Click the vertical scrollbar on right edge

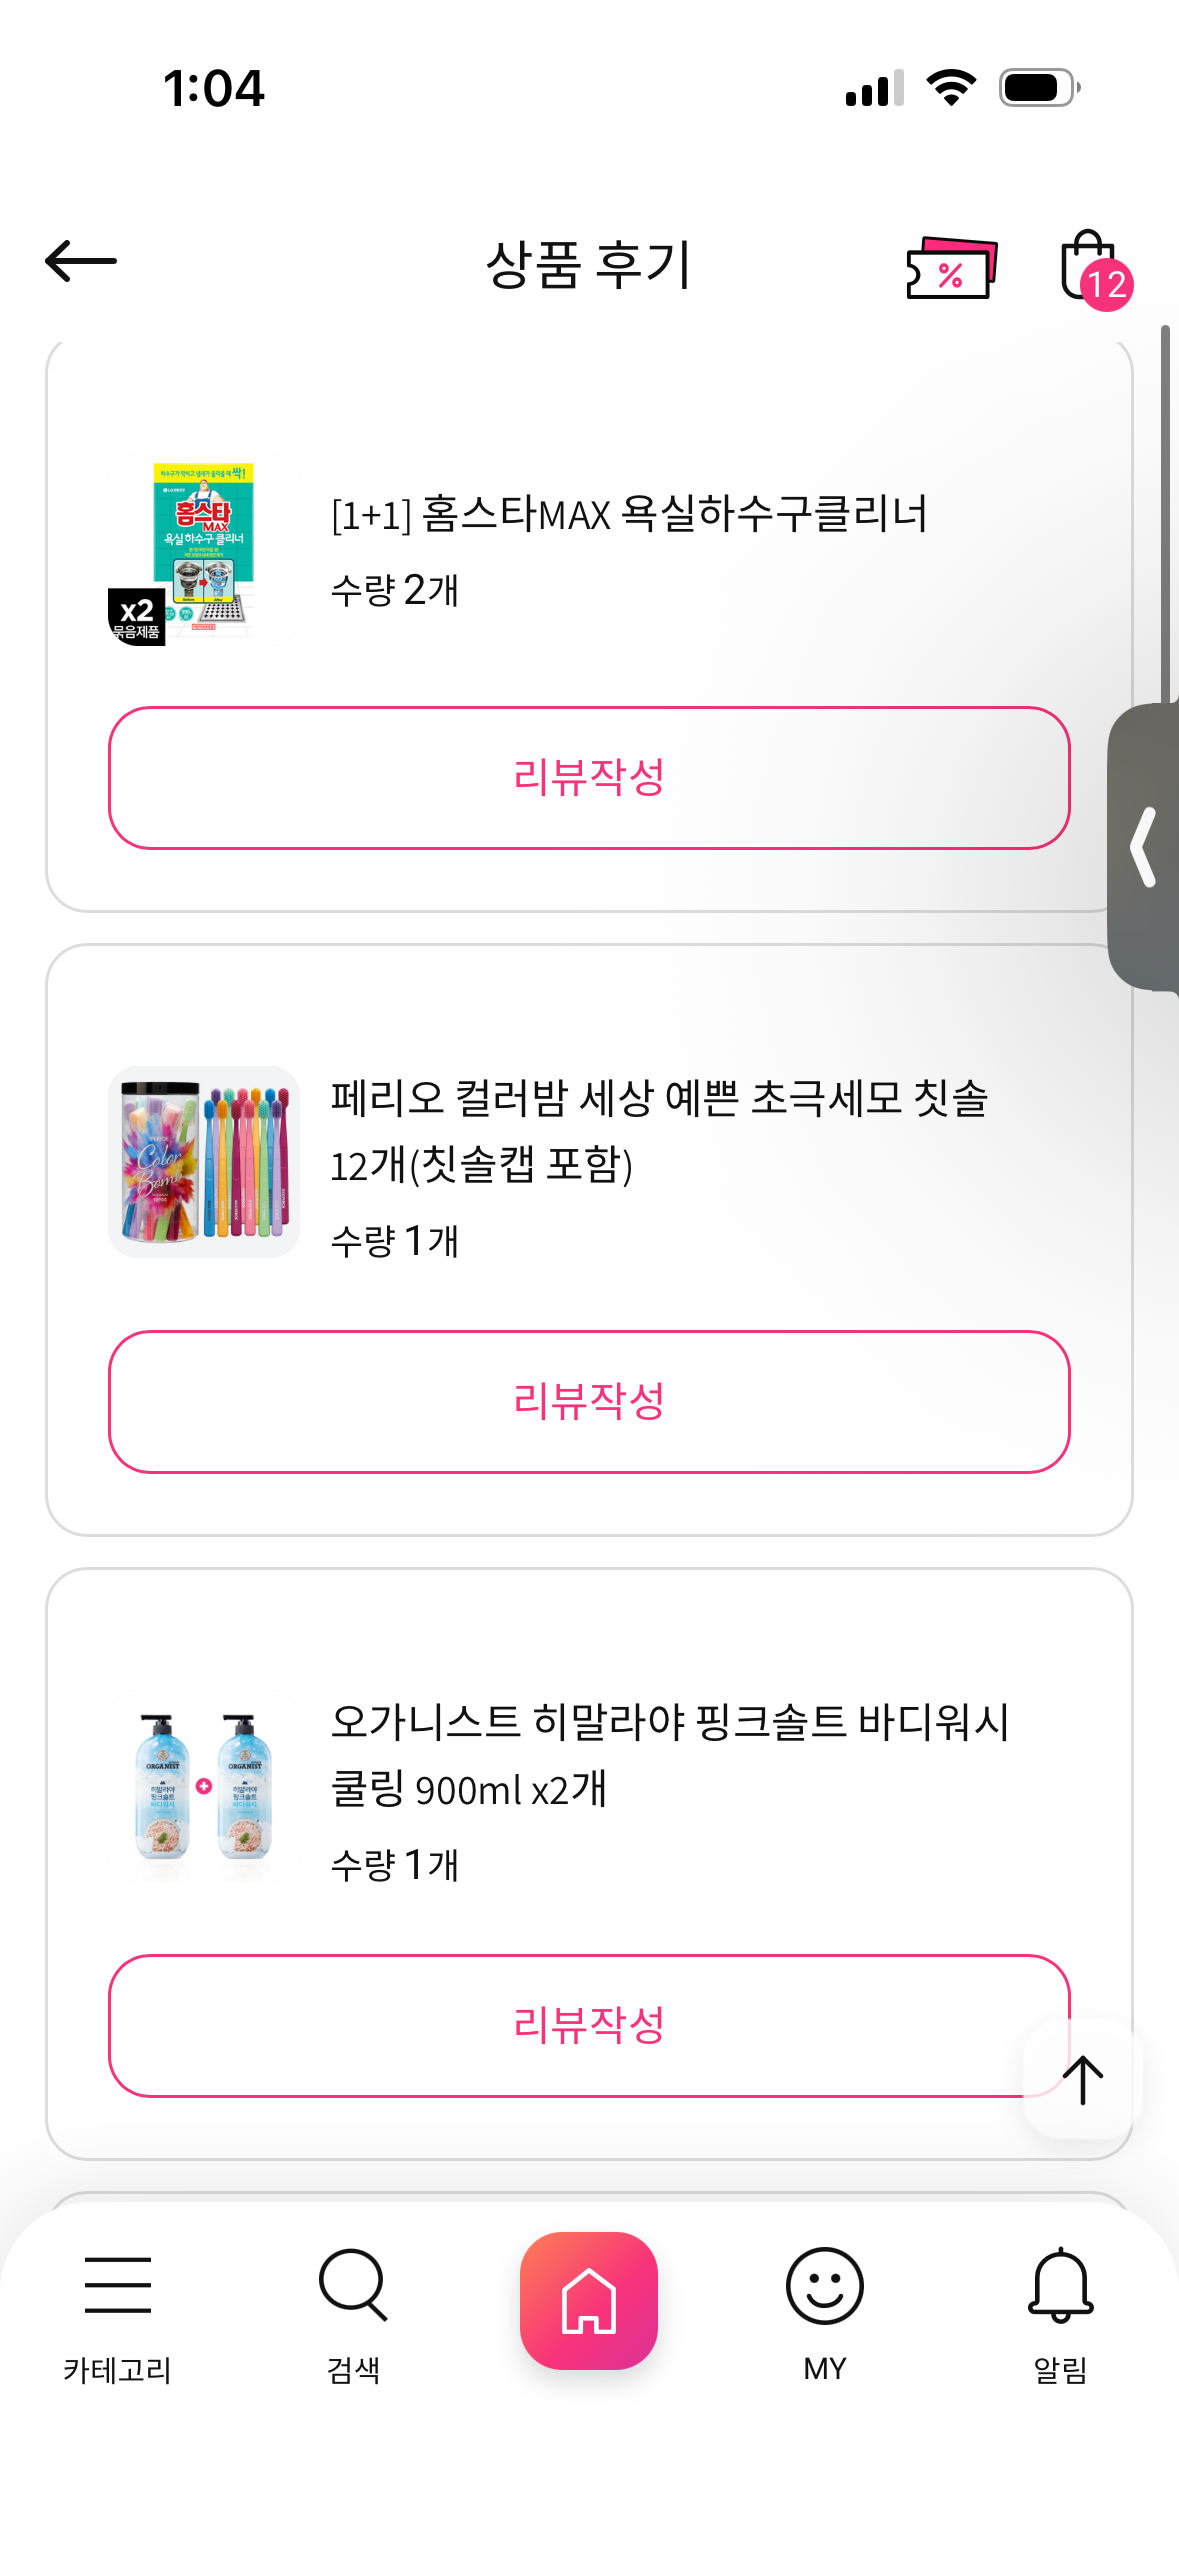point(1165,510)
